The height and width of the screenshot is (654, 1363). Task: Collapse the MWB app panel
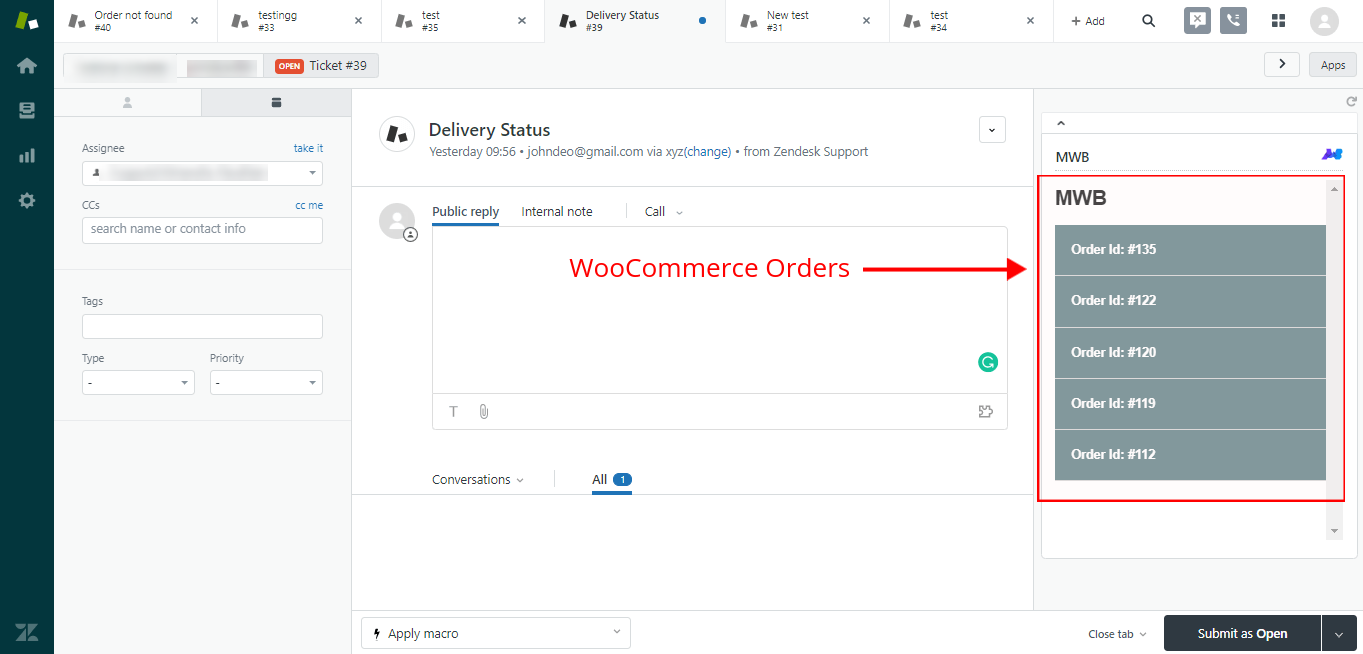[x=1061, y=124]
